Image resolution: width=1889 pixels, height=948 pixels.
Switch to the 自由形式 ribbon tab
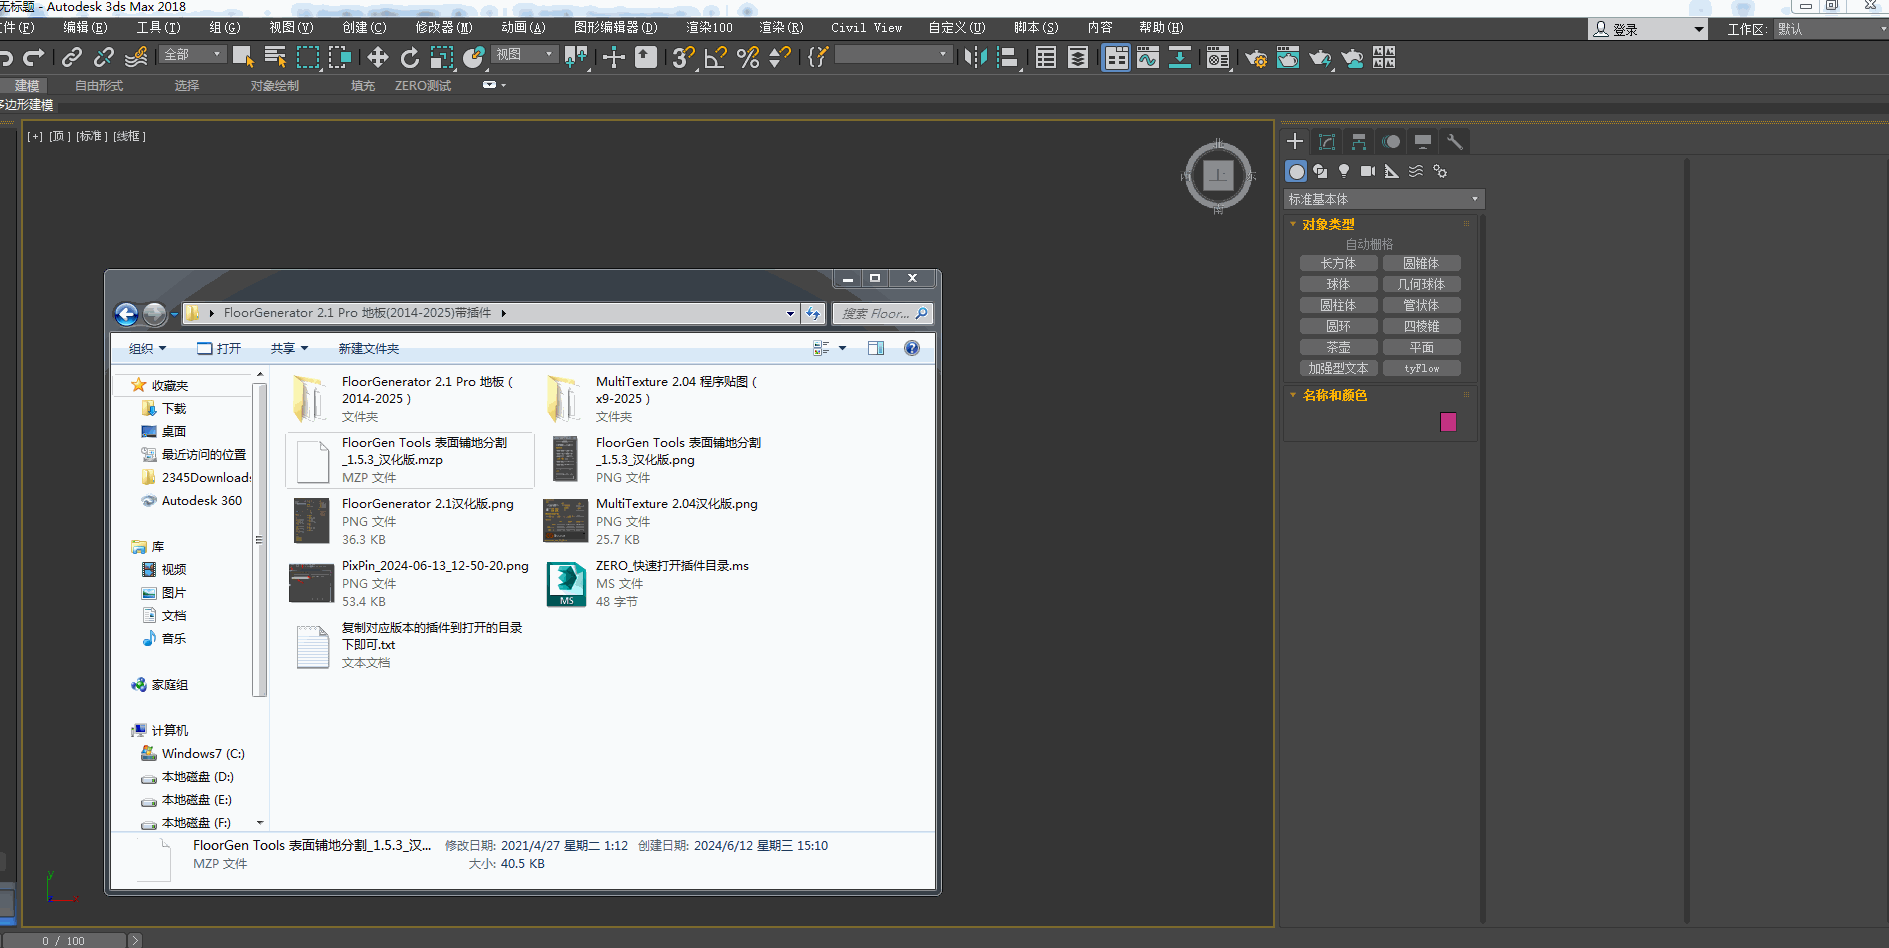click(x=99, y=86)
